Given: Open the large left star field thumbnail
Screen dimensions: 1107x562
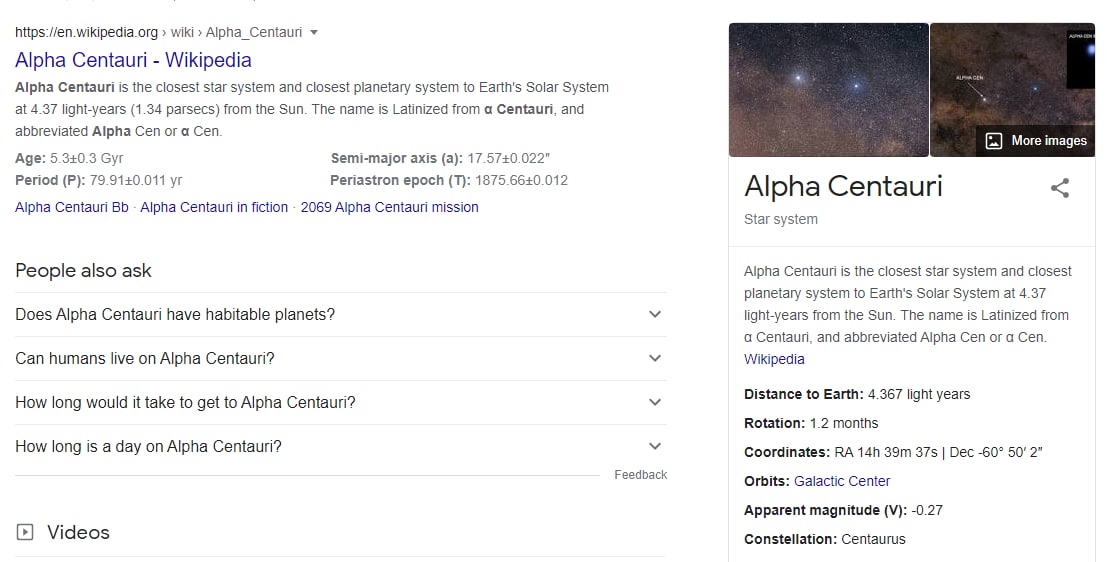Looking at the screenshot, I should point(828,90).
